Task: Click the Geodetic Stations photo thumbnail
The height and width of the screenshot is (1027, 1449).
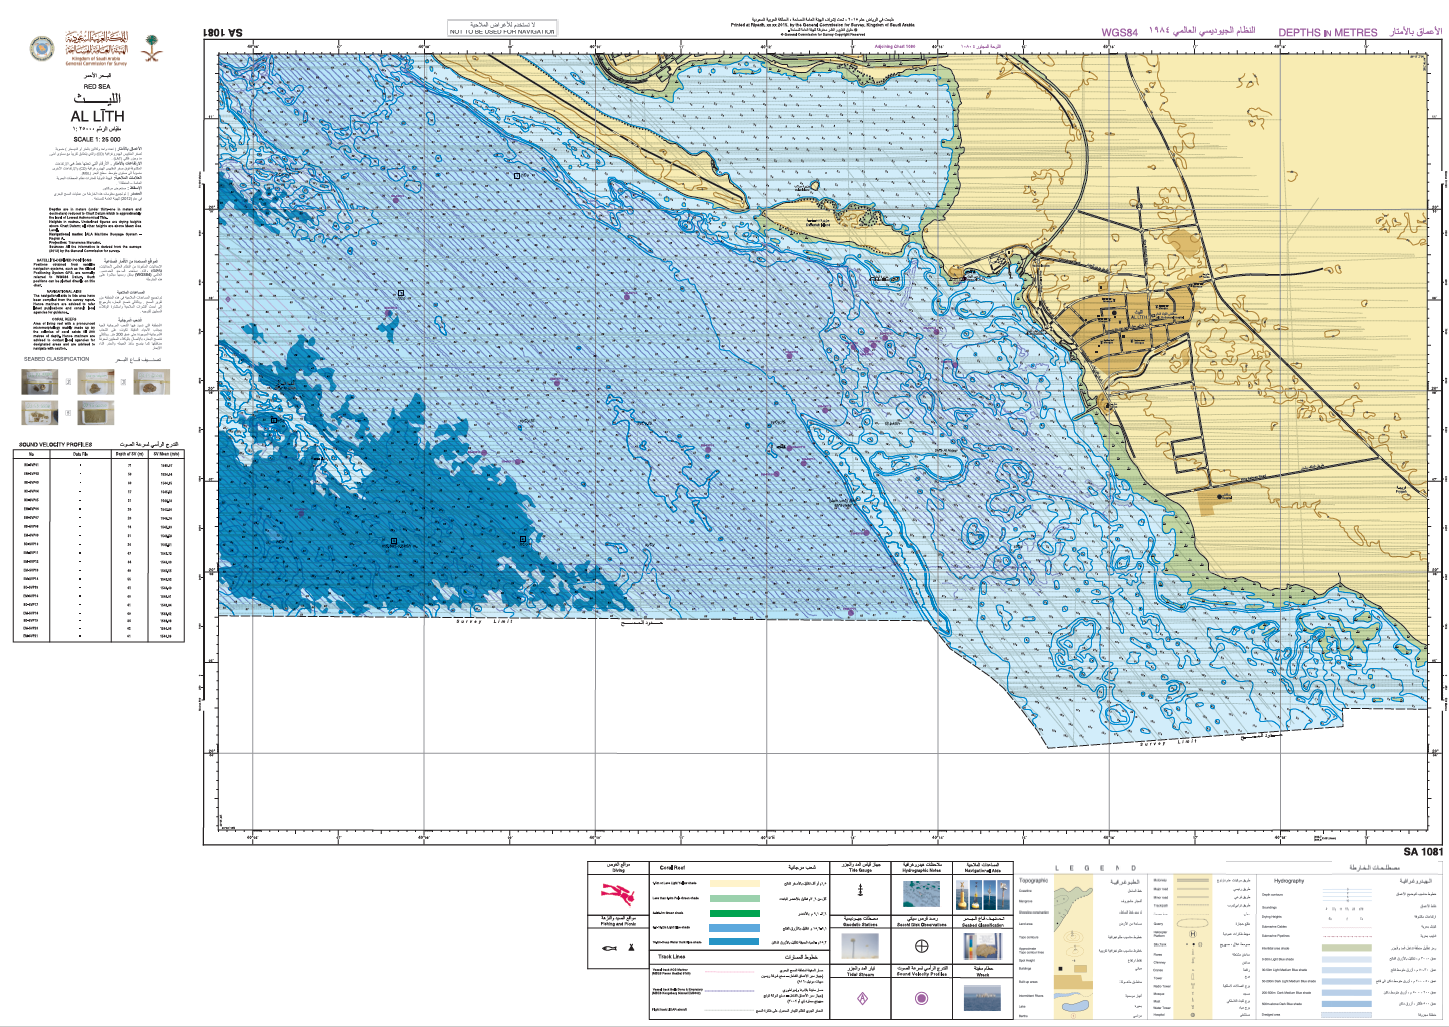Action: (861, 946)
